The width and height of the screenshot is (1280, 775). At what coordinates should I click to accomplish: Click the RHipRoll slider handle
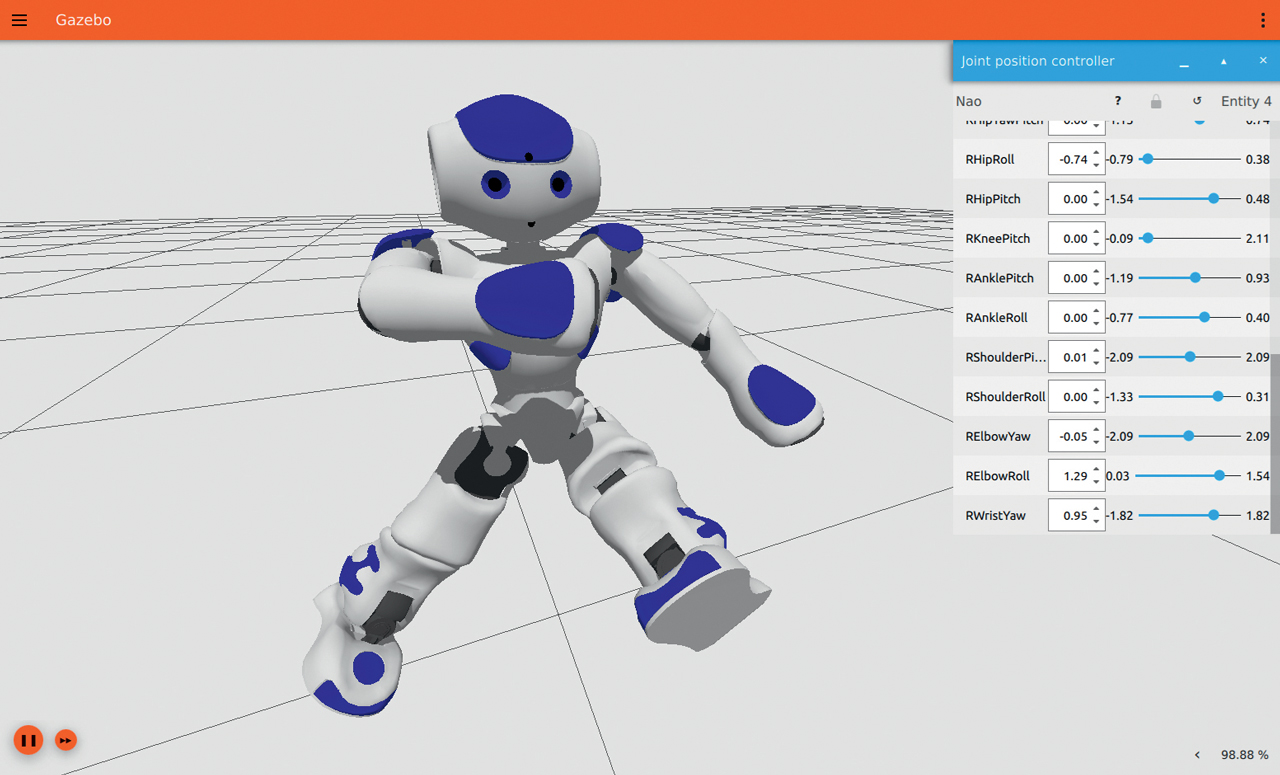[1148, 159]
